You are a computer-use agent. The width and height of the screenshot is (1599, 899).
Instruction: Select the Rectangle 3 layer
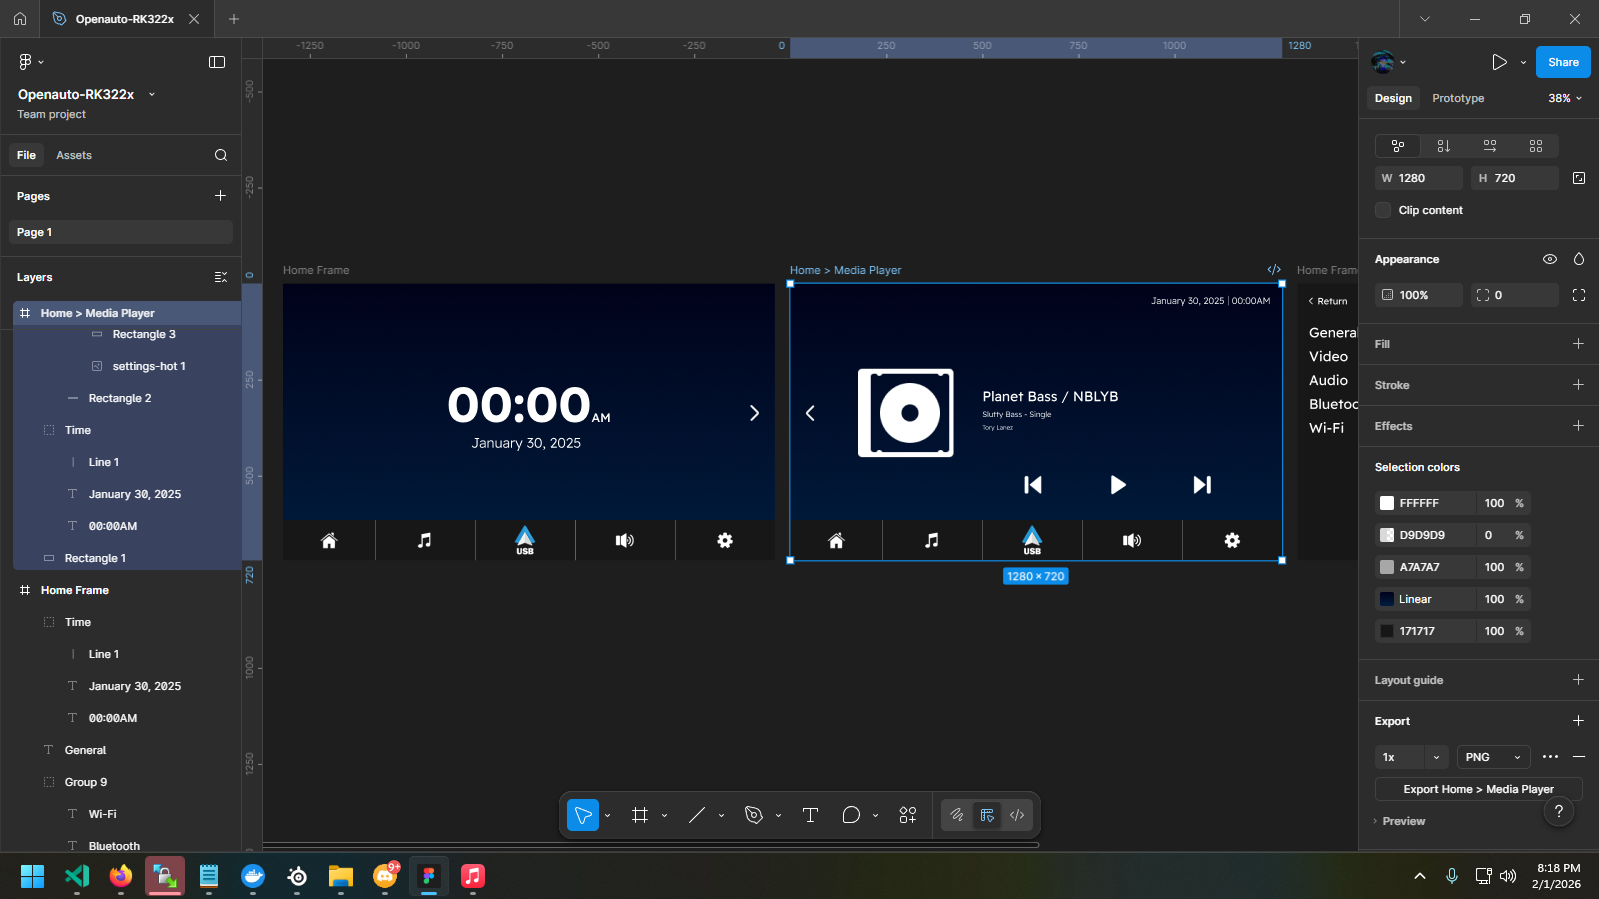point(144,334)
